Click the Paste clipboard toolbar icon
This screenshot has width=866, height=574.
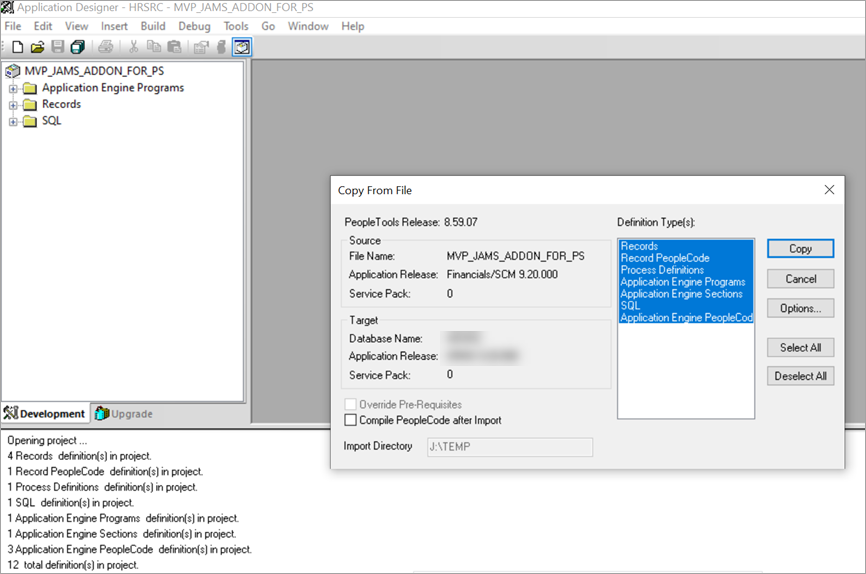(174, 47)
